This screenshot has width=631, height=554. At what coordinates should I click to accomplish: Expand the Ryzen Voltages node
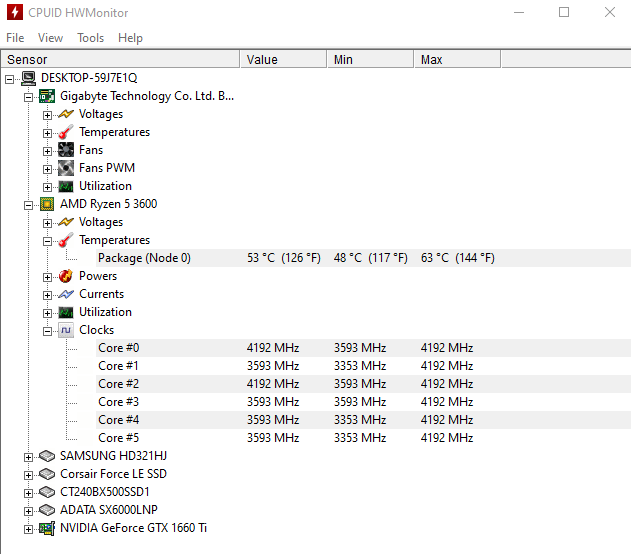point(47,223)
